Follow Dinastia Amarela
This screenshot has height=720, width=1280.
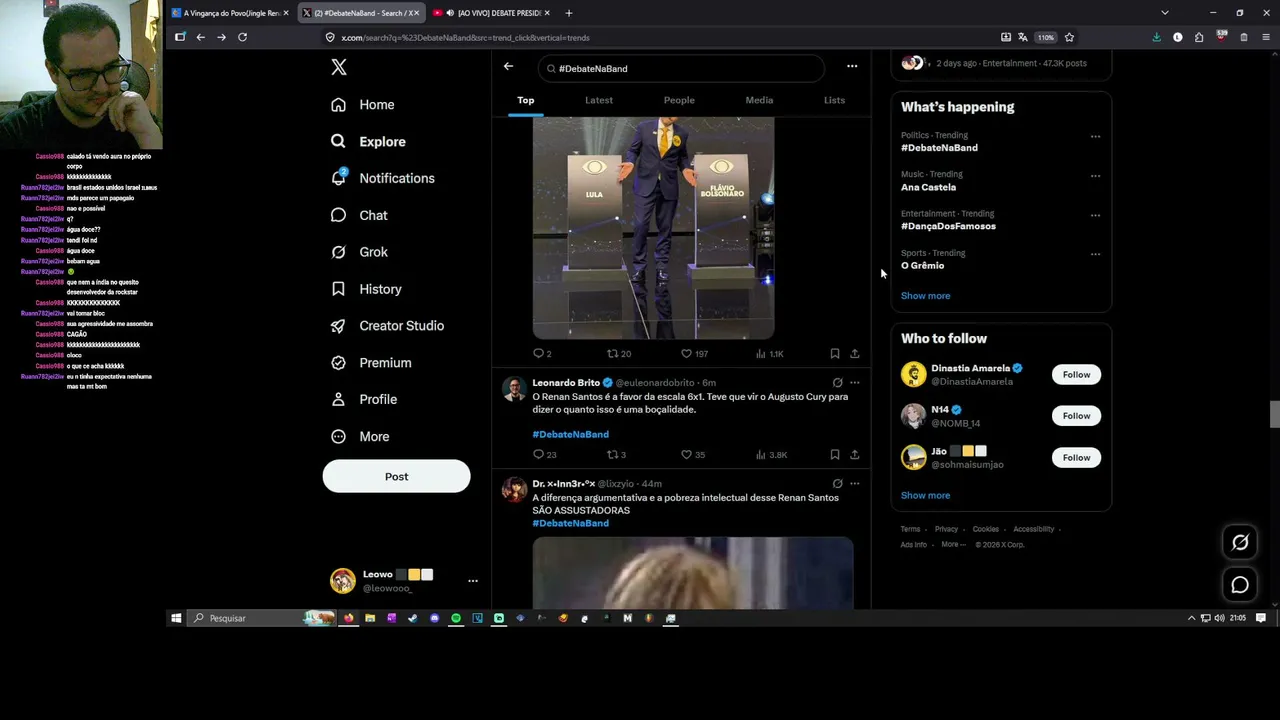pyautogui.click(x=1076, y=375)
